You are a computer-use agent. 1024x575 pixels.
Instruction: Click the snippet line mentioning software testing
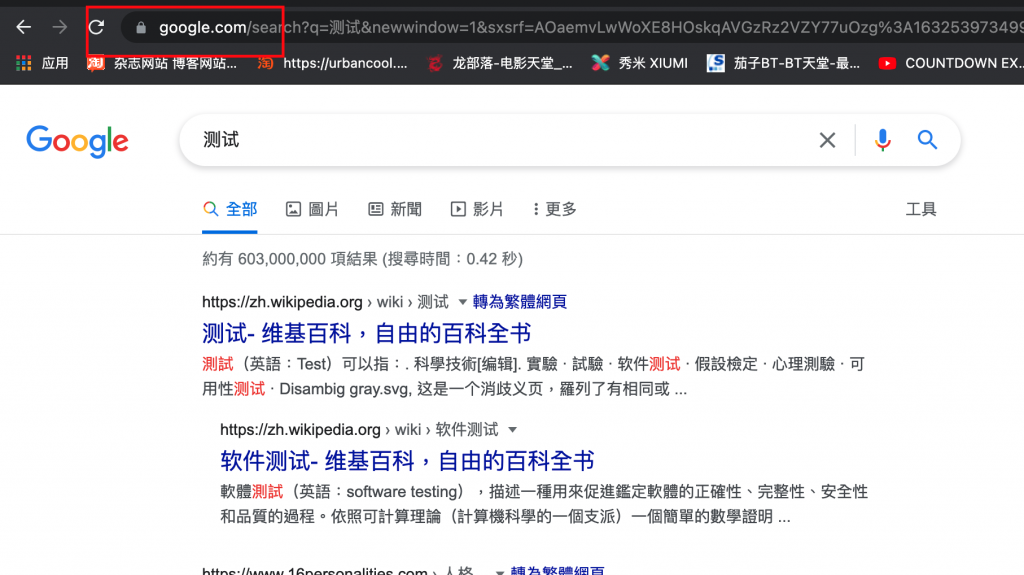pos(543,492)
